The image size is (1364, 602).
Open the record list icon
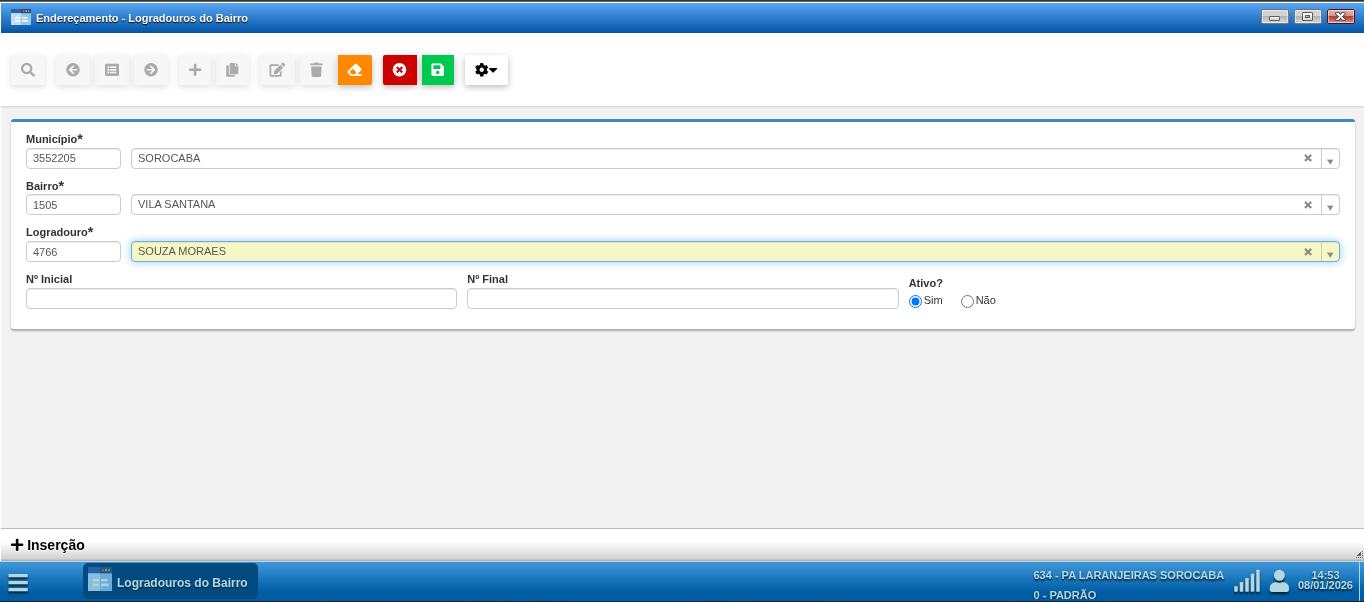tap(112, 70)
